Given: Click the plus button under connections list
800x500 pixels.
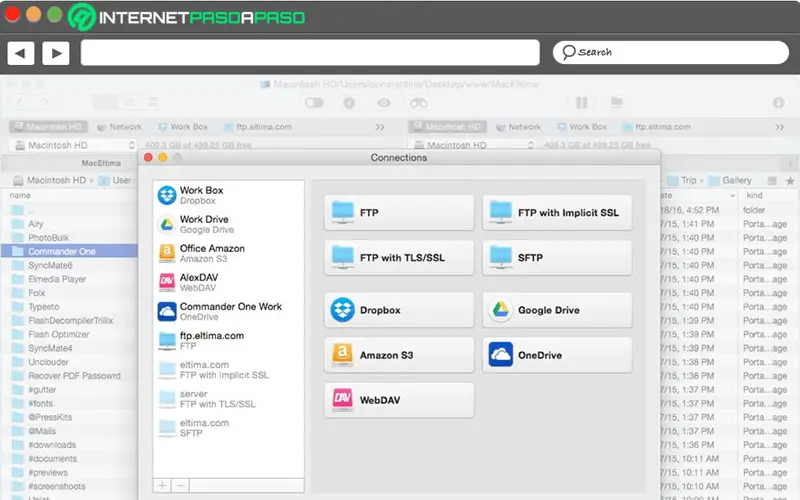Looking at the screenshot, I should coord(162,485).
